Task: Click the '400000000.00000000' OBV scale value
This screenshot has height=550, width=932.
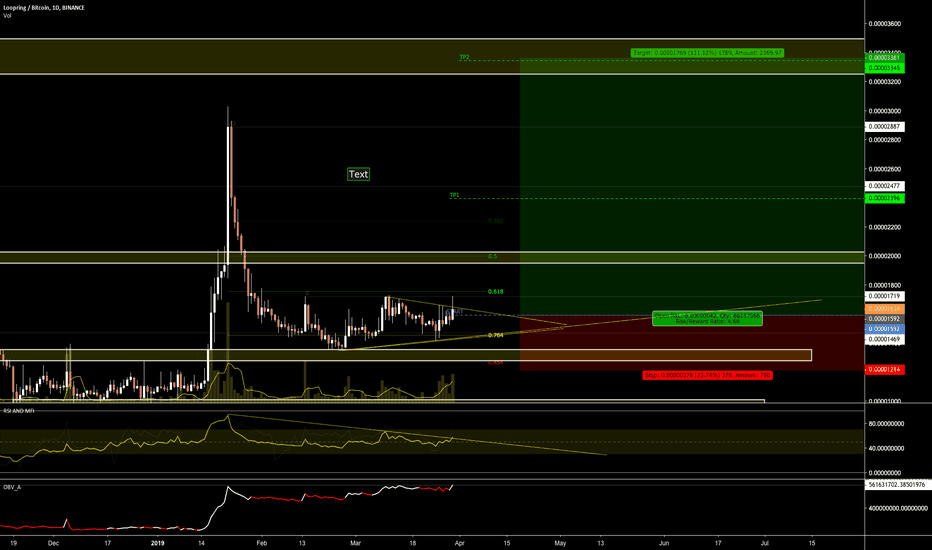Action: (x=898, y=508)
